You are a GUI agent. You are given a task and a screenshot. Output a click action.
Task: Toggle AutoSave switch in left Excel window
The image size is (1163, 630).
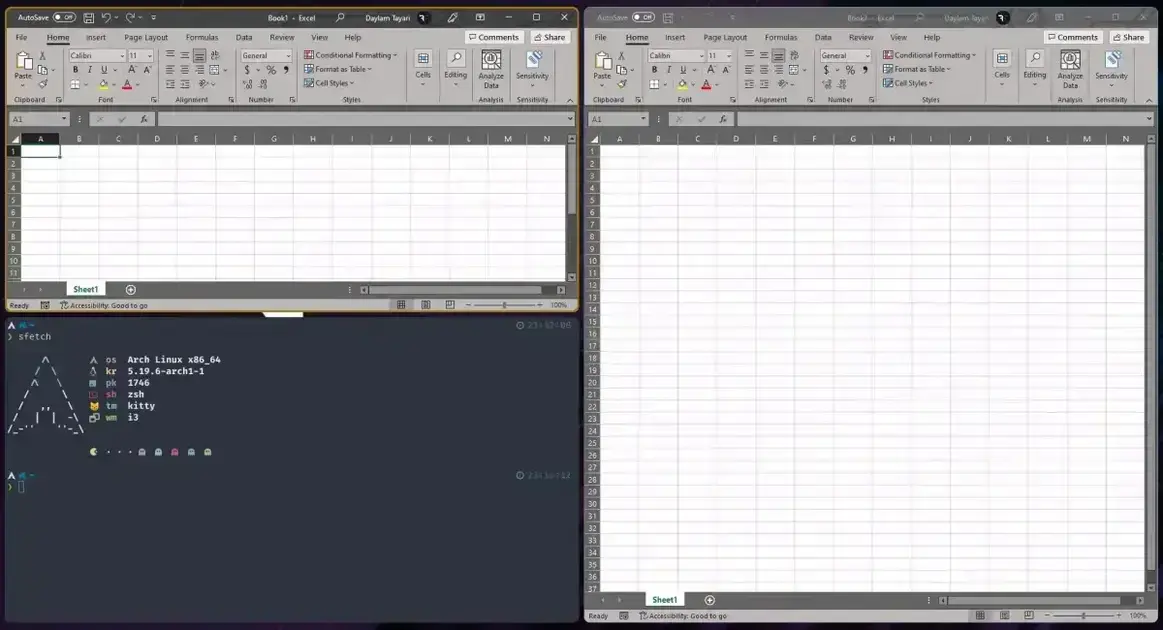(x=65, y=17)
